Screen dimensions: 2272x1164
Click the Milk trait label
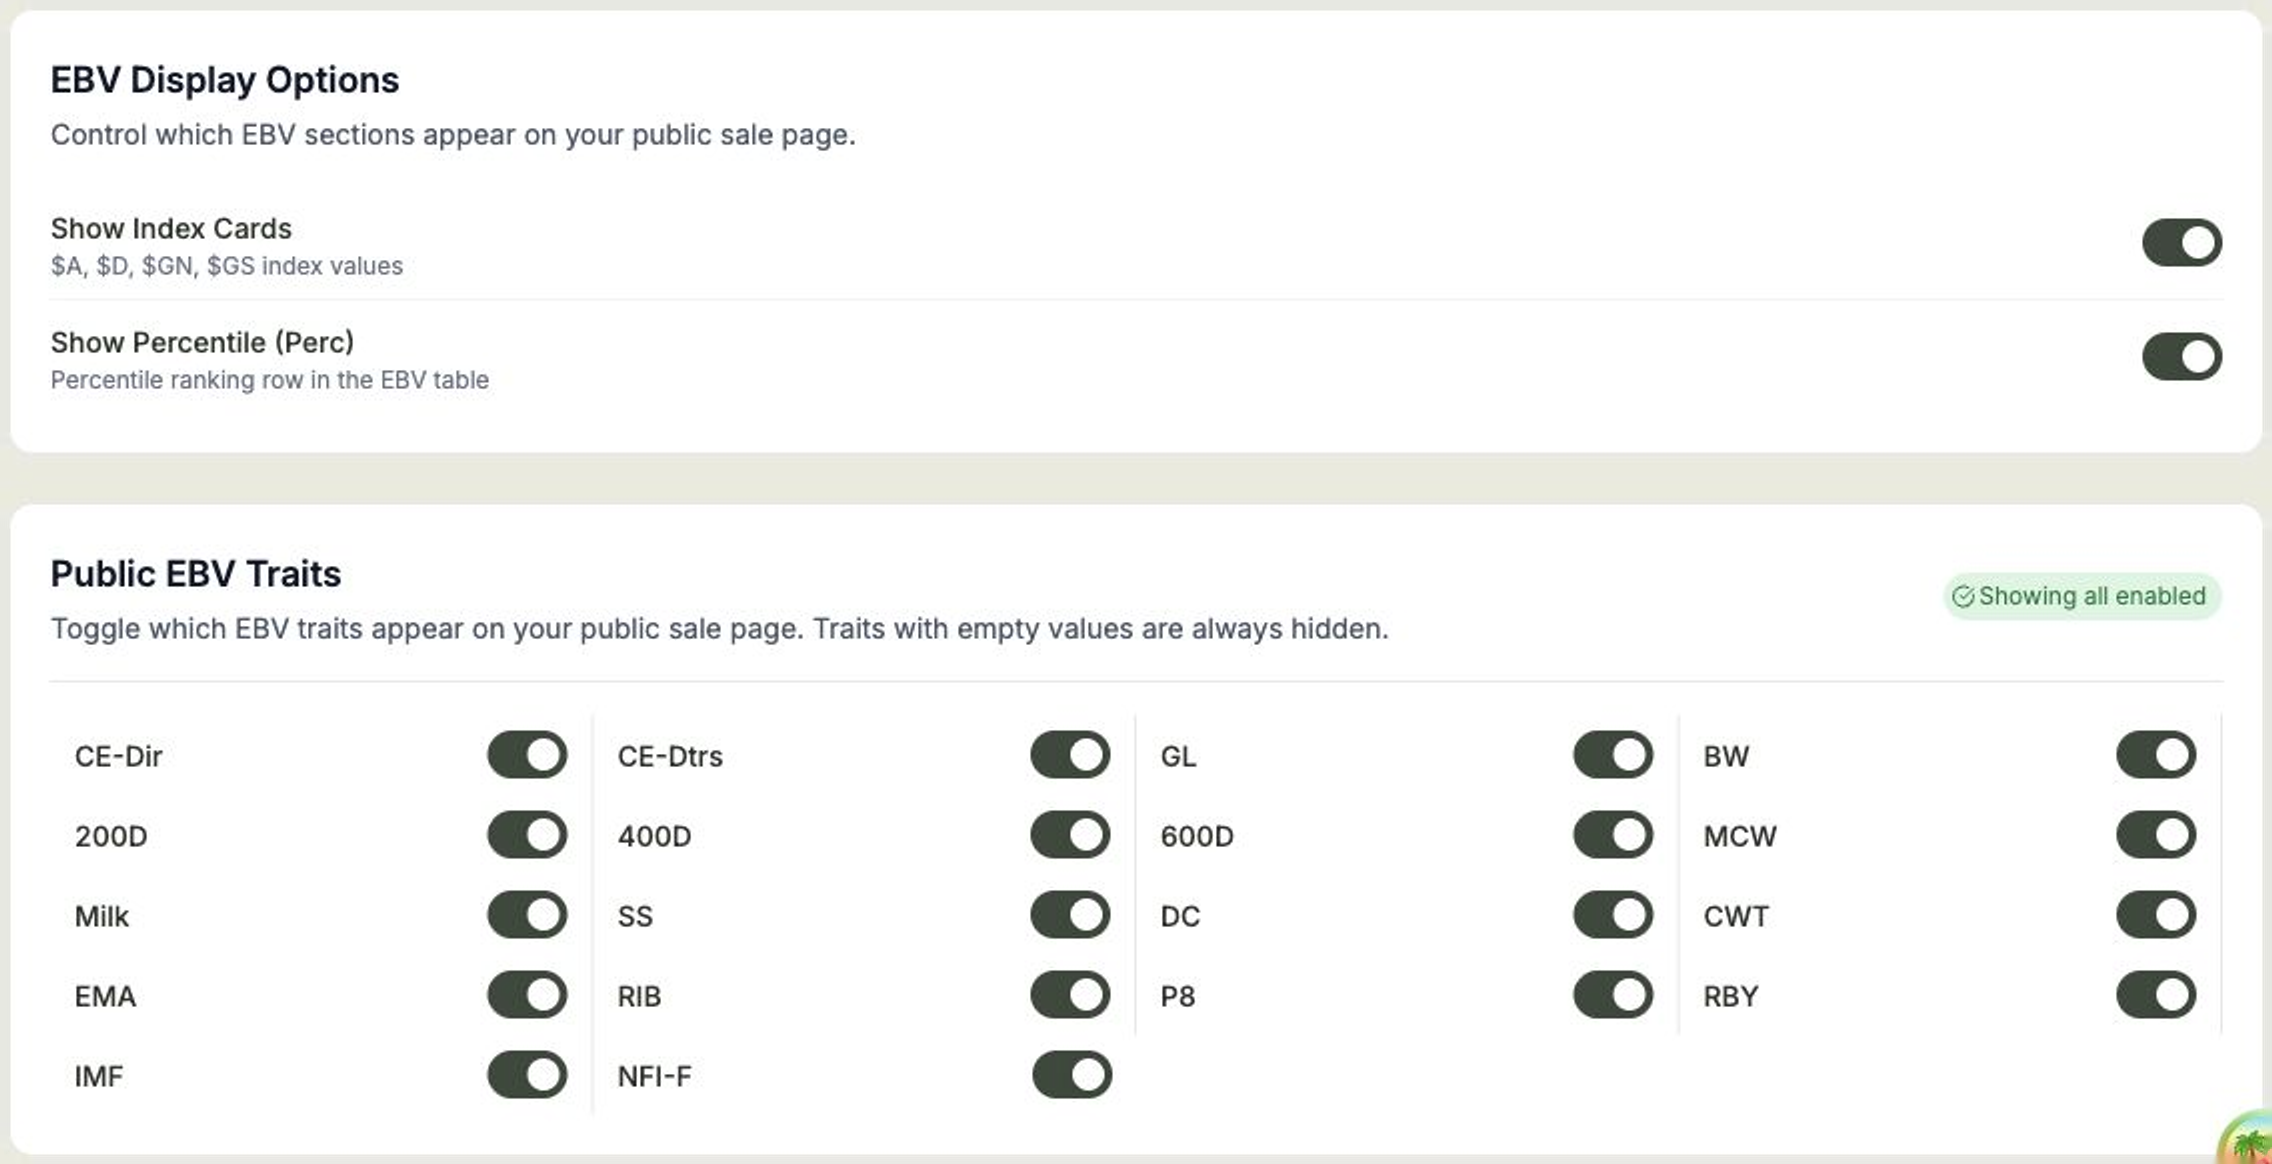[102, 916]
